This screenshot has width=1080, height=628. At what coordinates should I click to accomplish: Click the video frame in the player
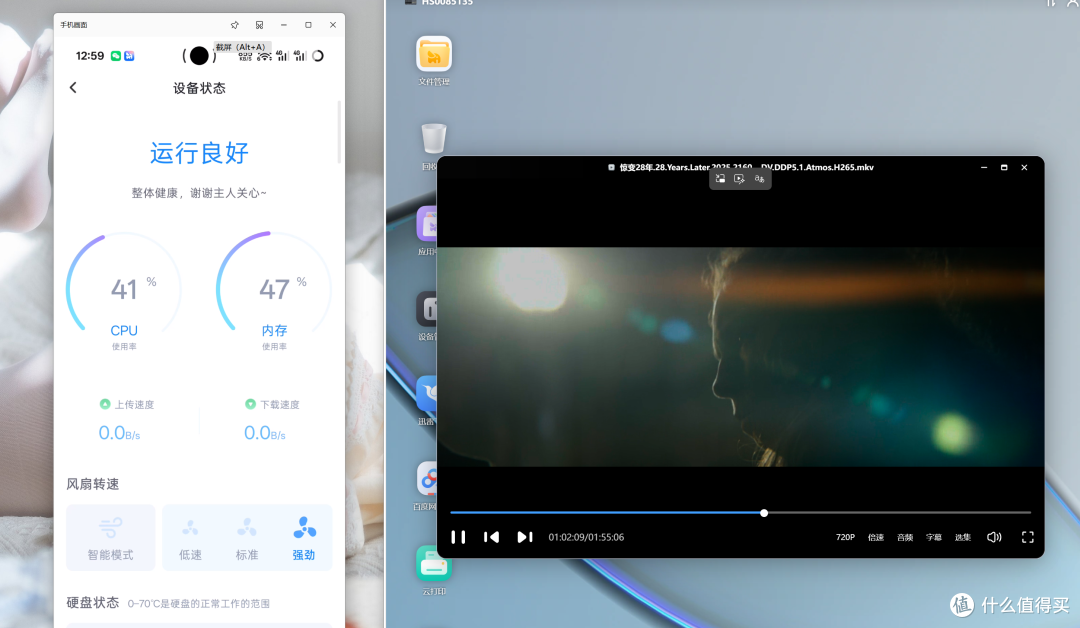click(x=740, y=357)
